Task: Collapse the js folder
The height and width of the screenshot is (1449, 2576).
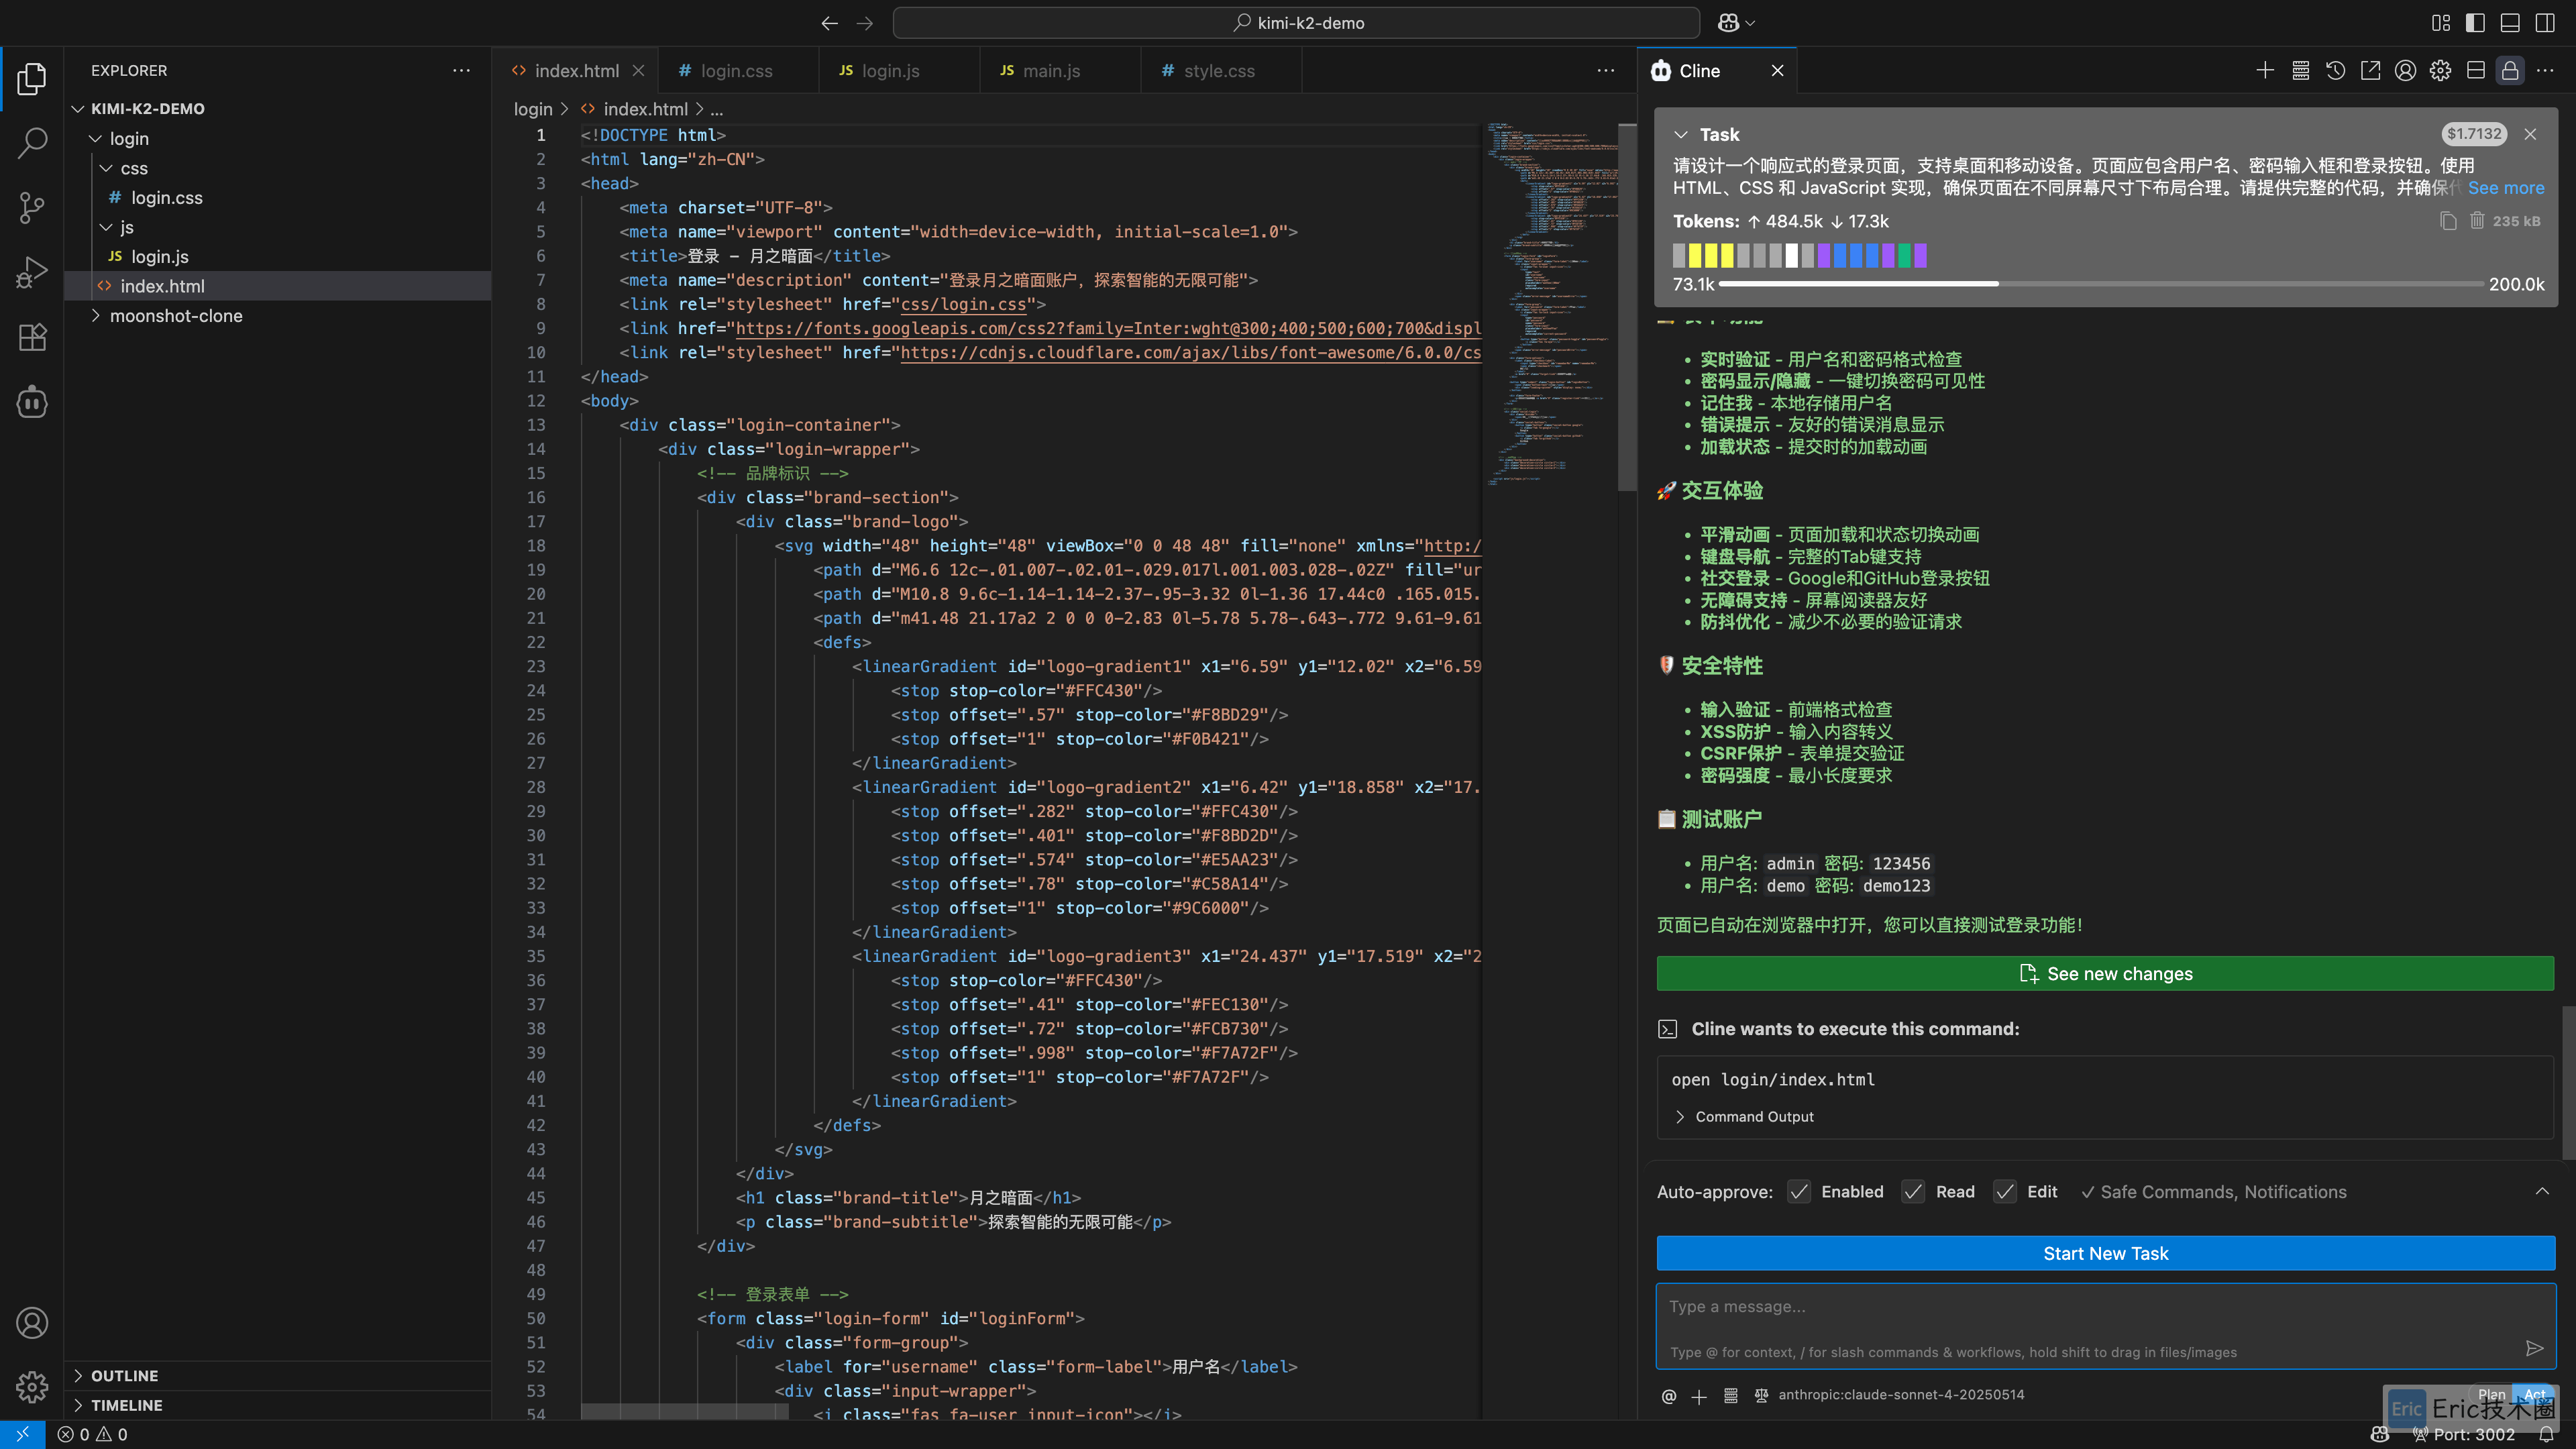Action: (x=106, y=227)
